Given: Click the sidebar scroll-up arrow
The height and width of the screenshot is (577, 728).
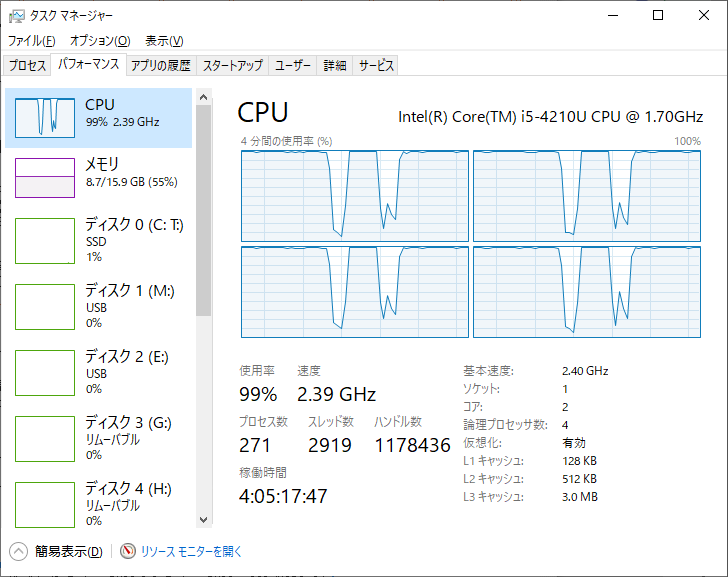Looking at the screenshot, I should tap(203, 97).
